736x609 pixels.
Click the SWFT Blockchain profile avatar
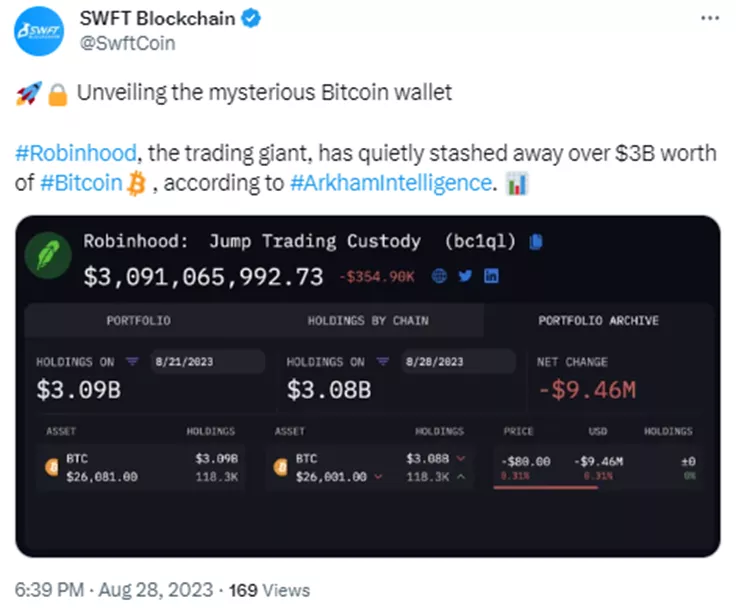(x=39, y=32)
